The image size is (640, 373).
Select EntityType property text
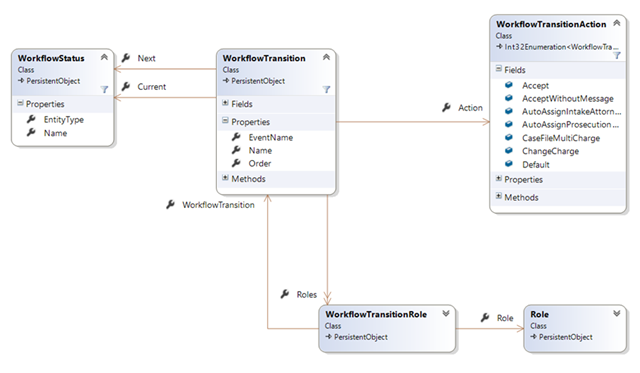(x=64, y=120)
